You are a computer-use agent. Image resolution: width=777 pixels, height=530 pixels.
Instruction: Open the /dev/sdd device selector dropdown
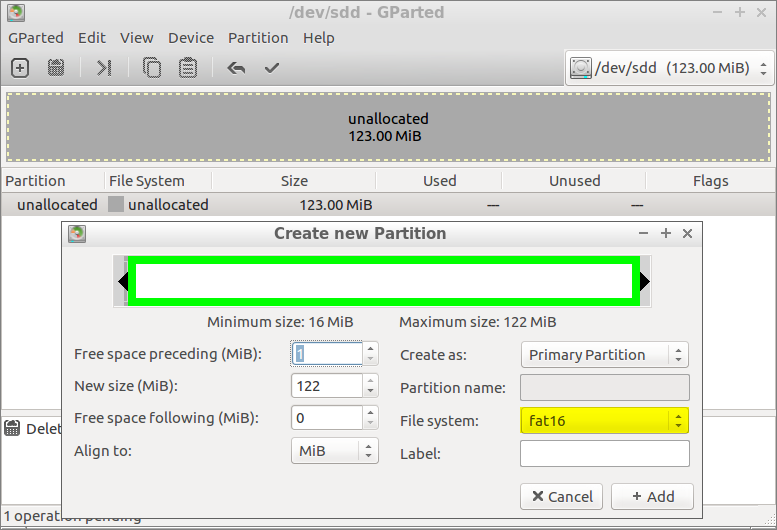coord(669,68)
